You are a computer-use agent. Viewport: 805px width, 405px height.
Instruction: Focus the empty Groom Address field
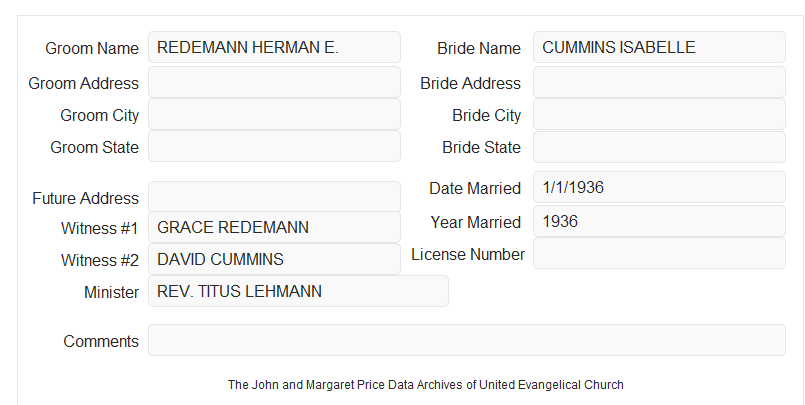pos(274,82)
